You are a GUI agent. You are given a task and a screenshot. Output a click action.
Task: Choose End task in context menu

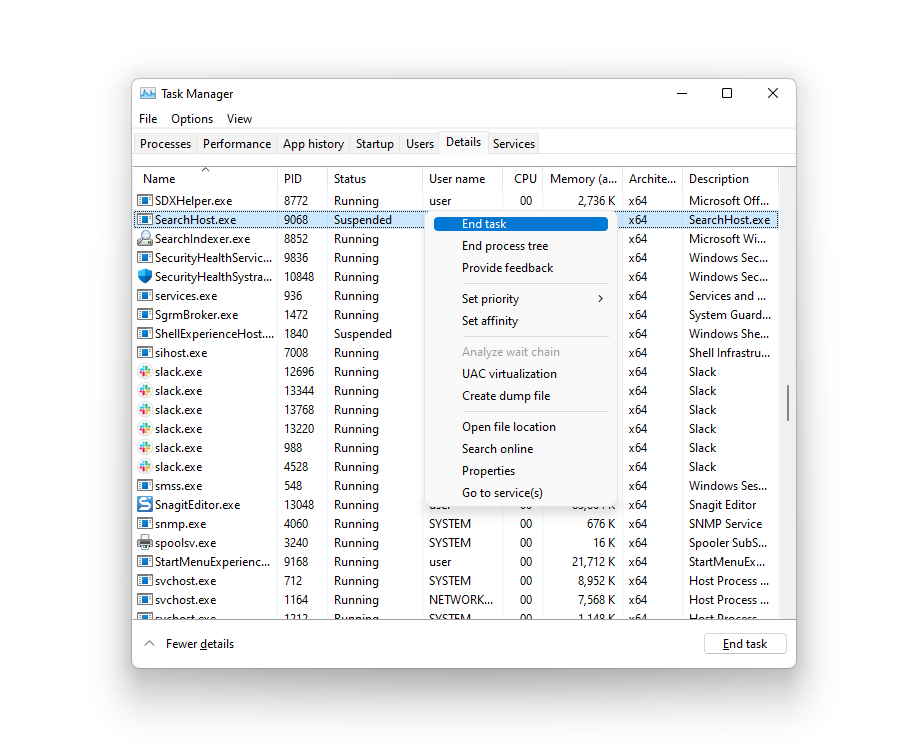coord(521,224)
